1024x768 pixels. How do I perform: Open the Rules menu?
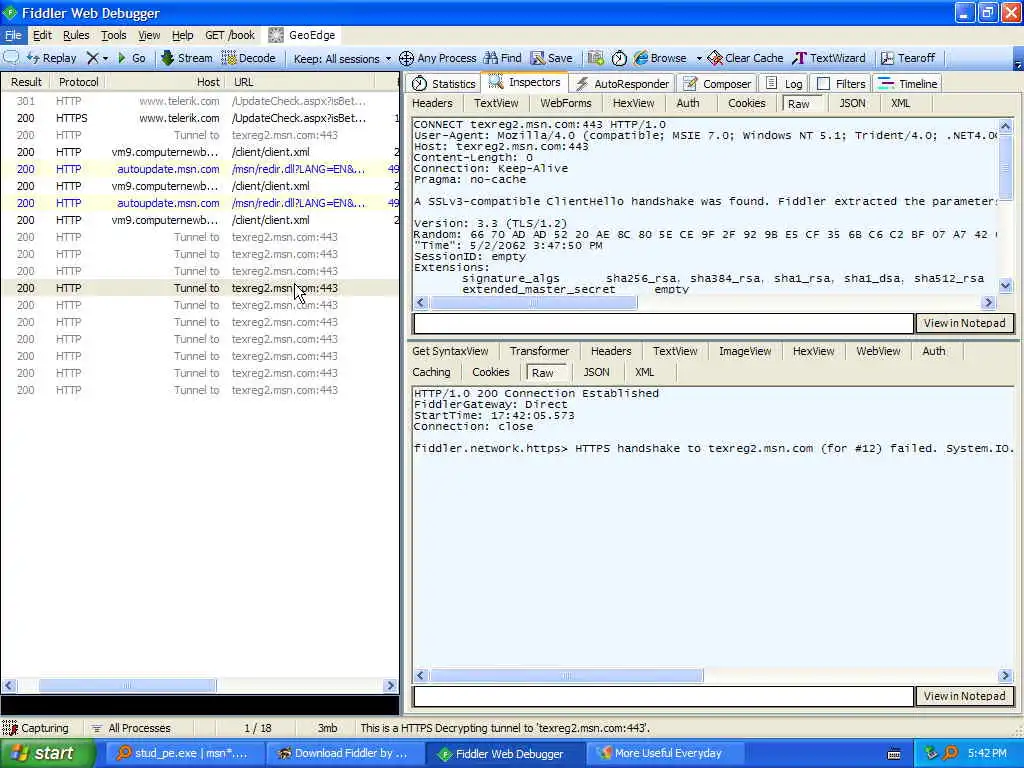click(76, 35)
